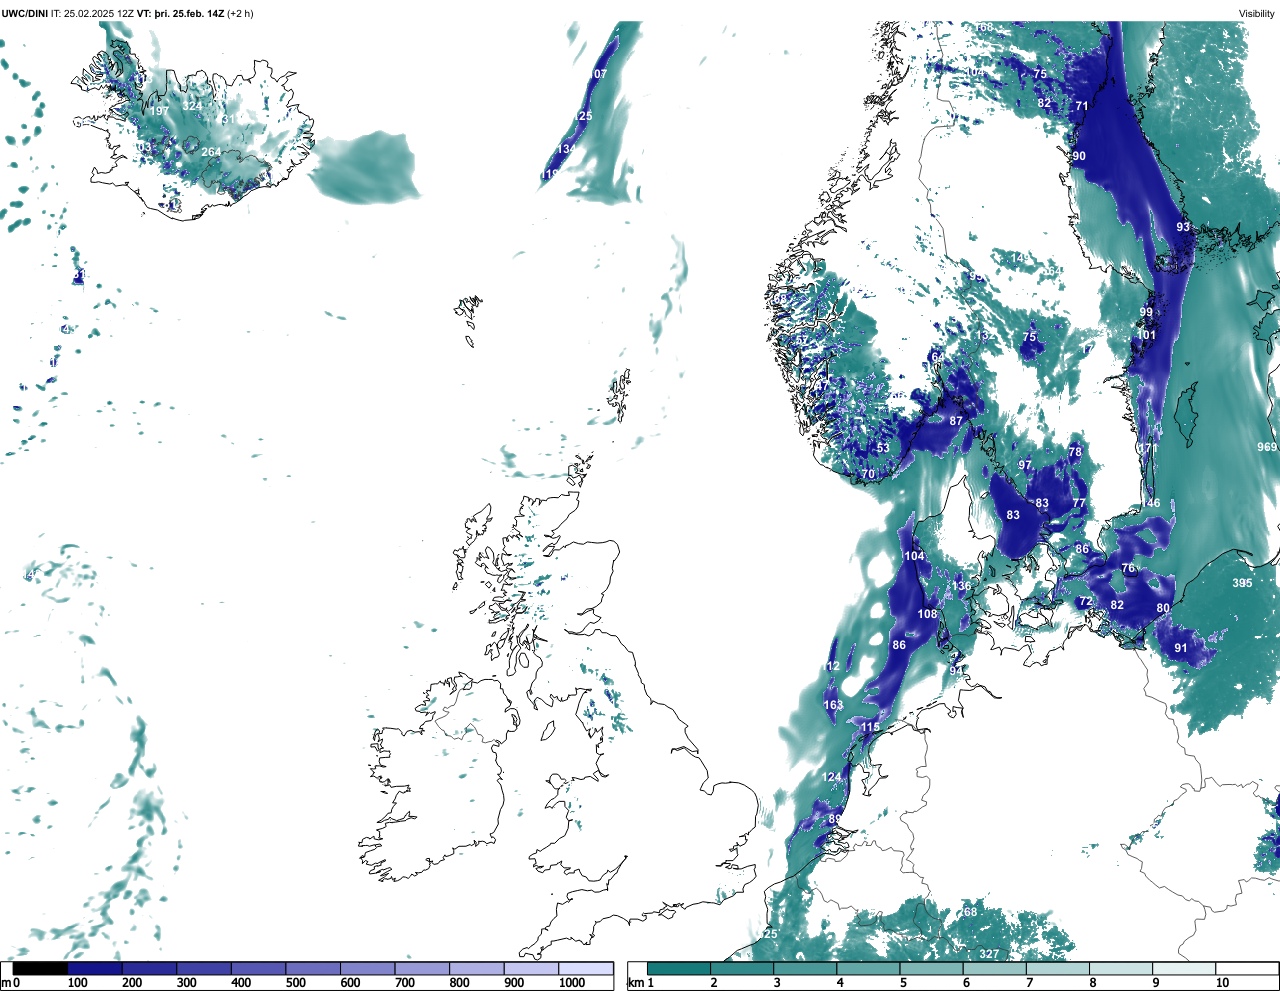Image resolution: width=1280 pixels, height=991 pixels.
Task: Click the 500–600 m legend swatch
Action: (x=313, y=968)
